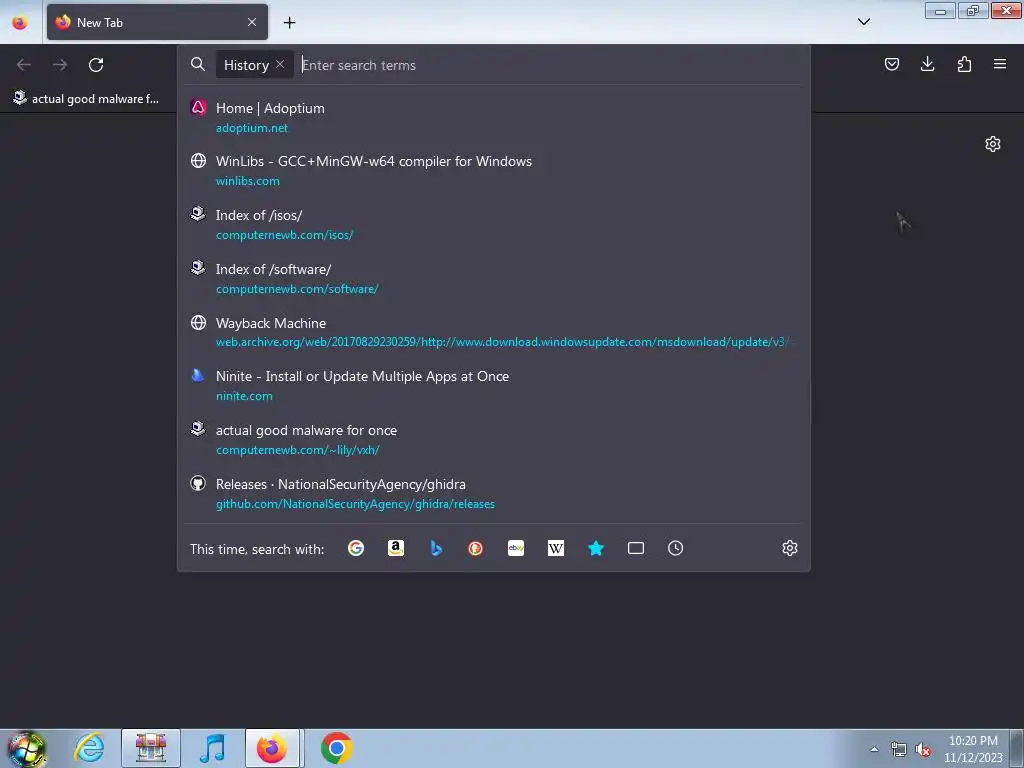Search this time with Amazon
Screen dimensions: 1024x768
coord(396,548)
